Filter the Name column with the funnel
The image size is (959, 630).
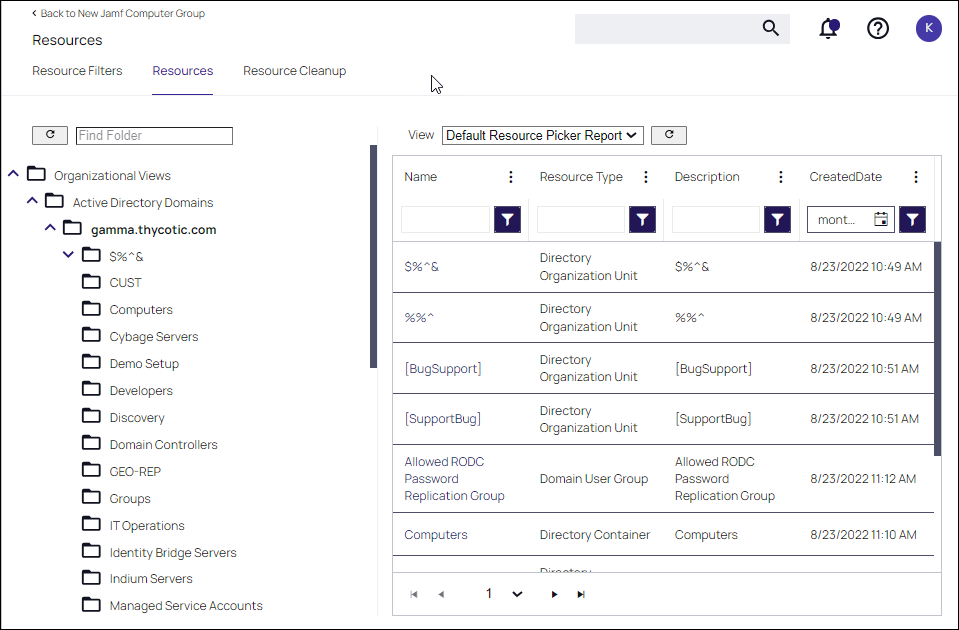(x=506, y=219)
